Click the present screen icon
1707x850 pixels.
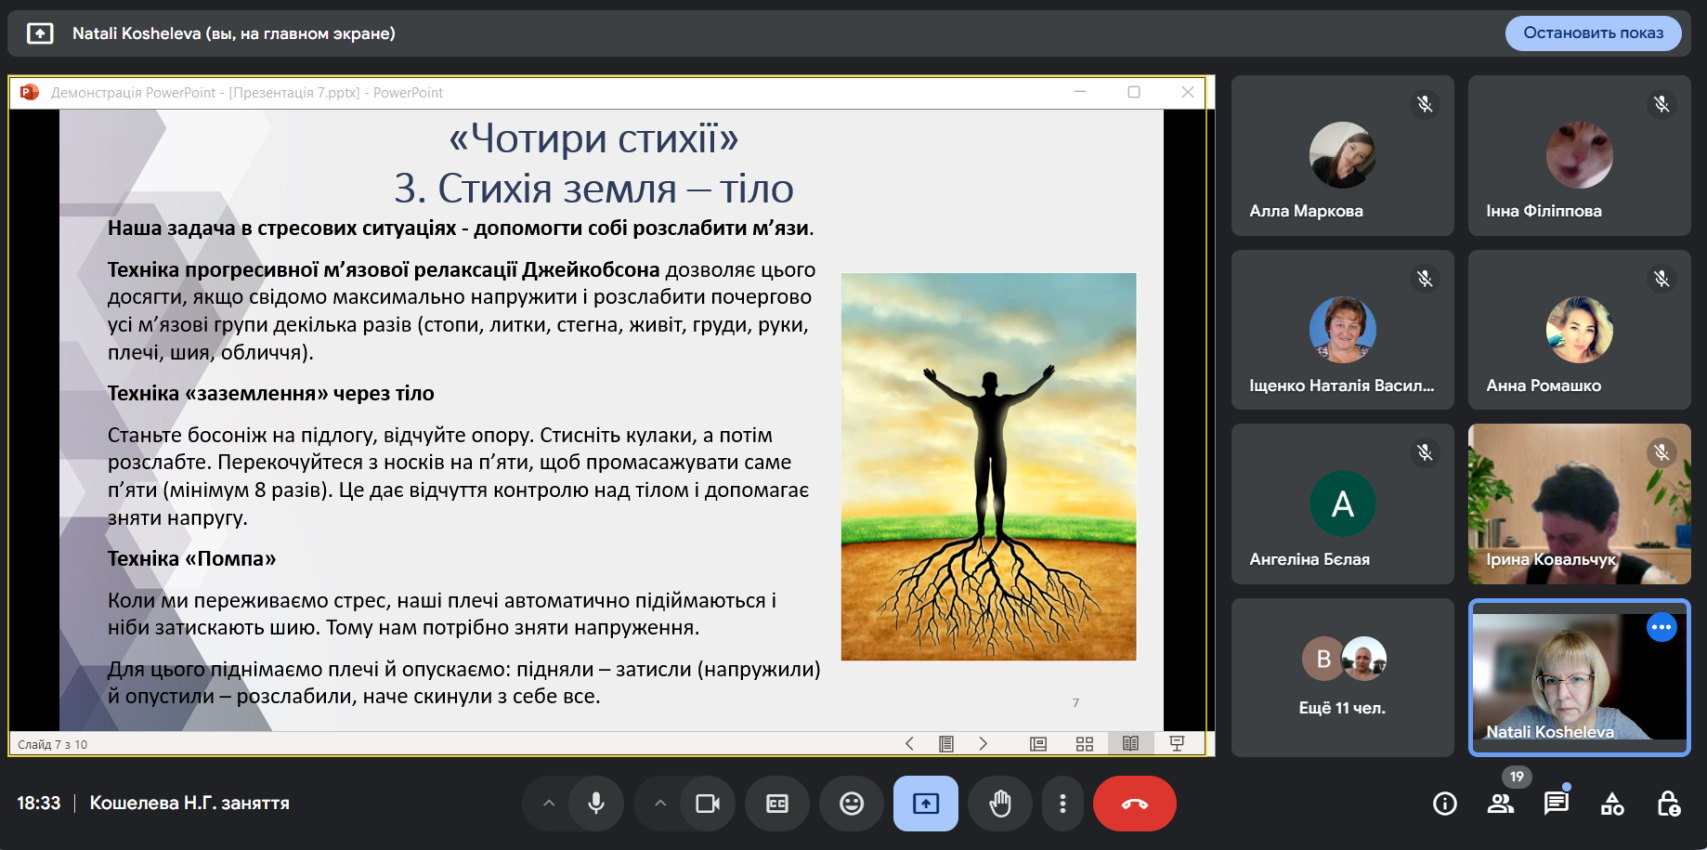tap(925, 804)
